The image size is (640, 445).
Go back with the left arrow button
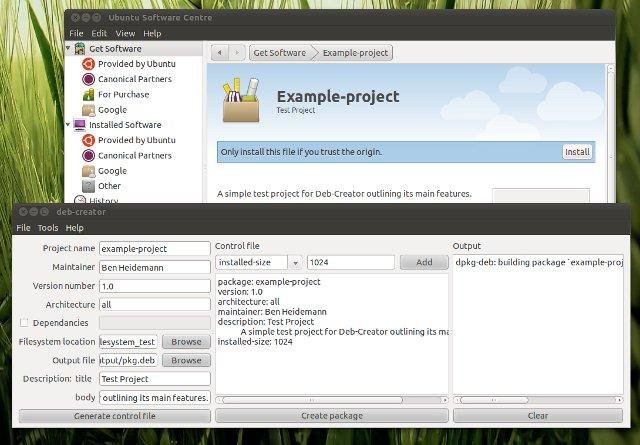click(x=220, y=53)
